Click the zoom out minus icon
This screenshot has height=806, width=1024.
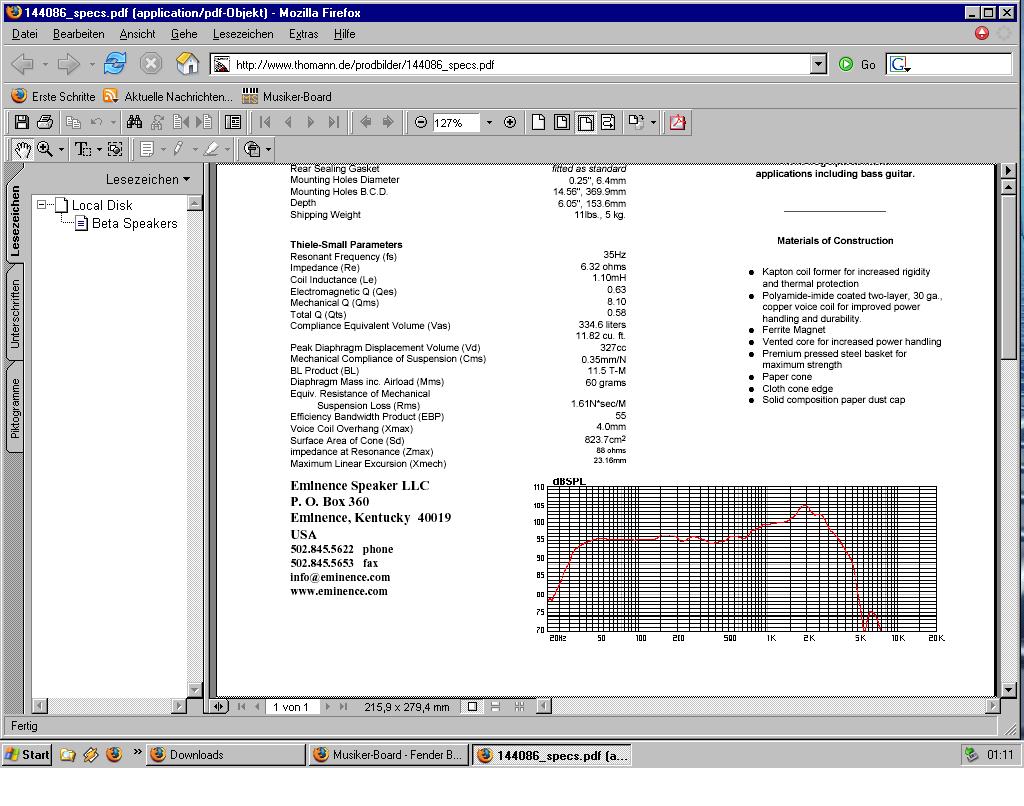pos(421,122)
